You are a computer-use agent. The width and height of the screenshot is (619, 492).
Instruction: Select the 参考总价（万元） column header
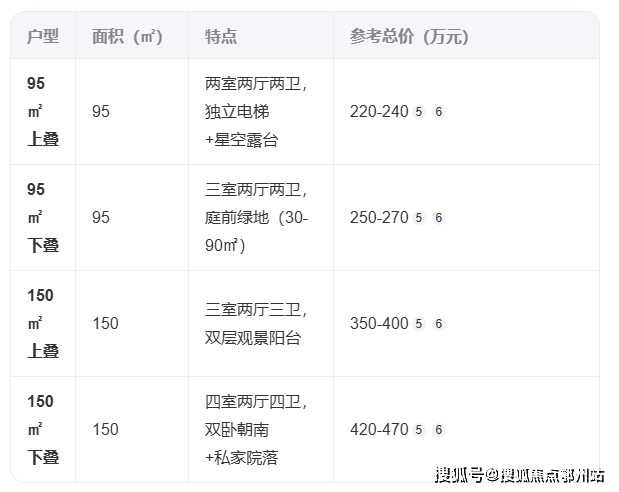coord(409,37)
